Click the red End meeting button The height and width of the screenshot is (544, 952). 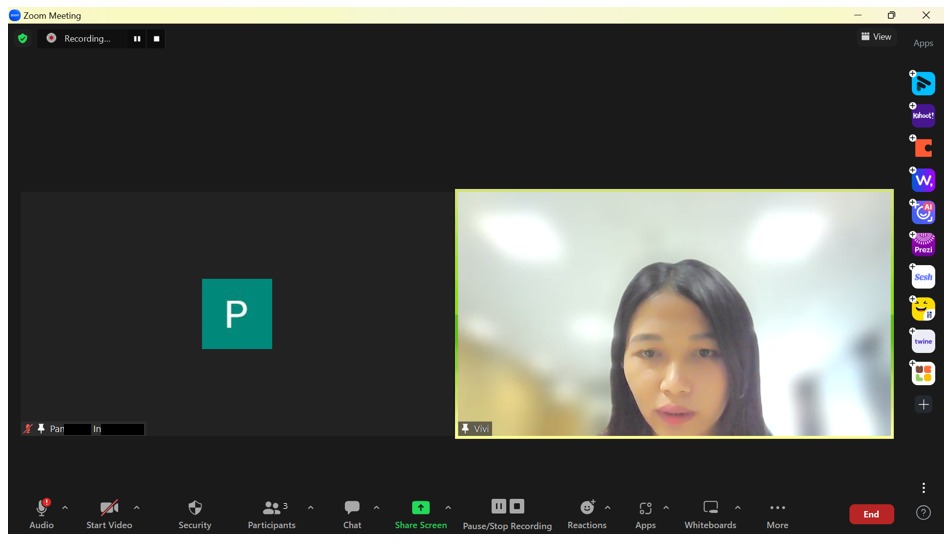(x=871, y=514)
